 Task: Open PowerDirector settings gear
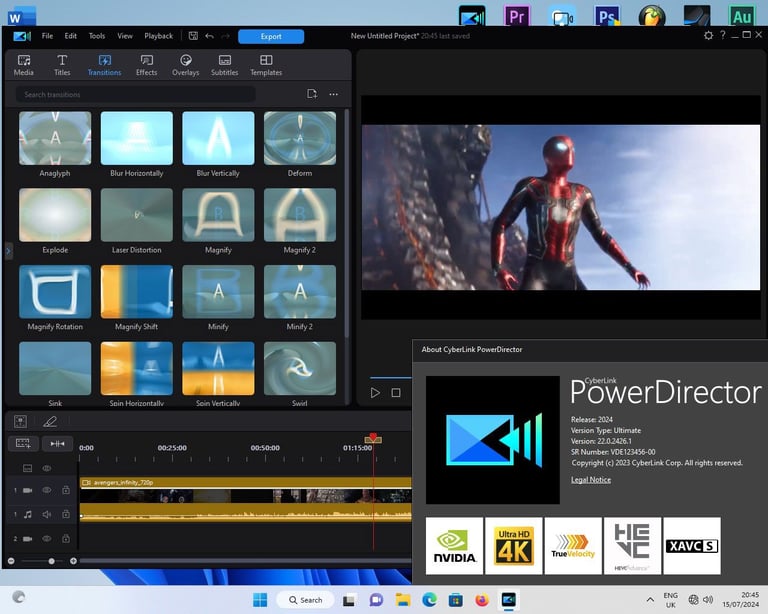pos(708,35)
